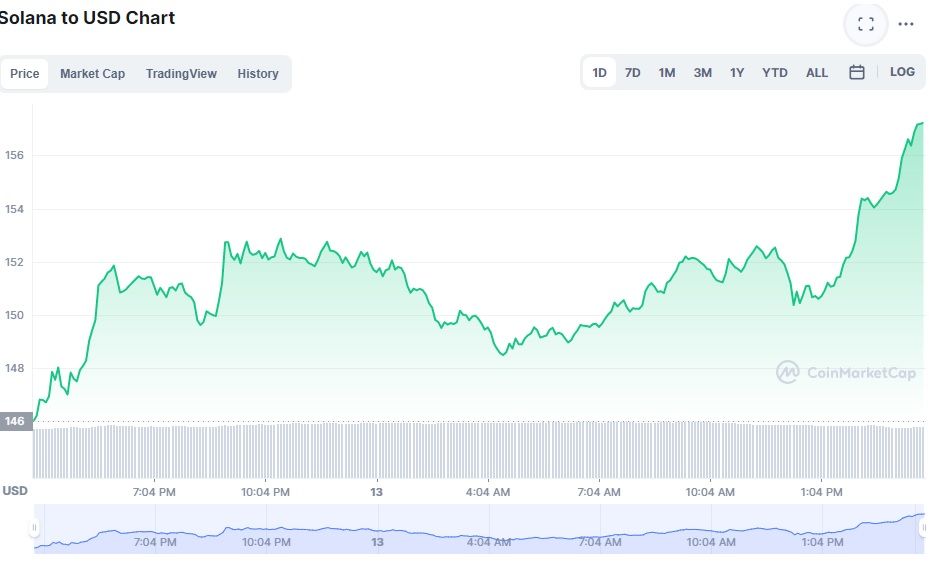929x564 pixels.
Task: Grab the right range selector handle
Action: pos(924,527)
